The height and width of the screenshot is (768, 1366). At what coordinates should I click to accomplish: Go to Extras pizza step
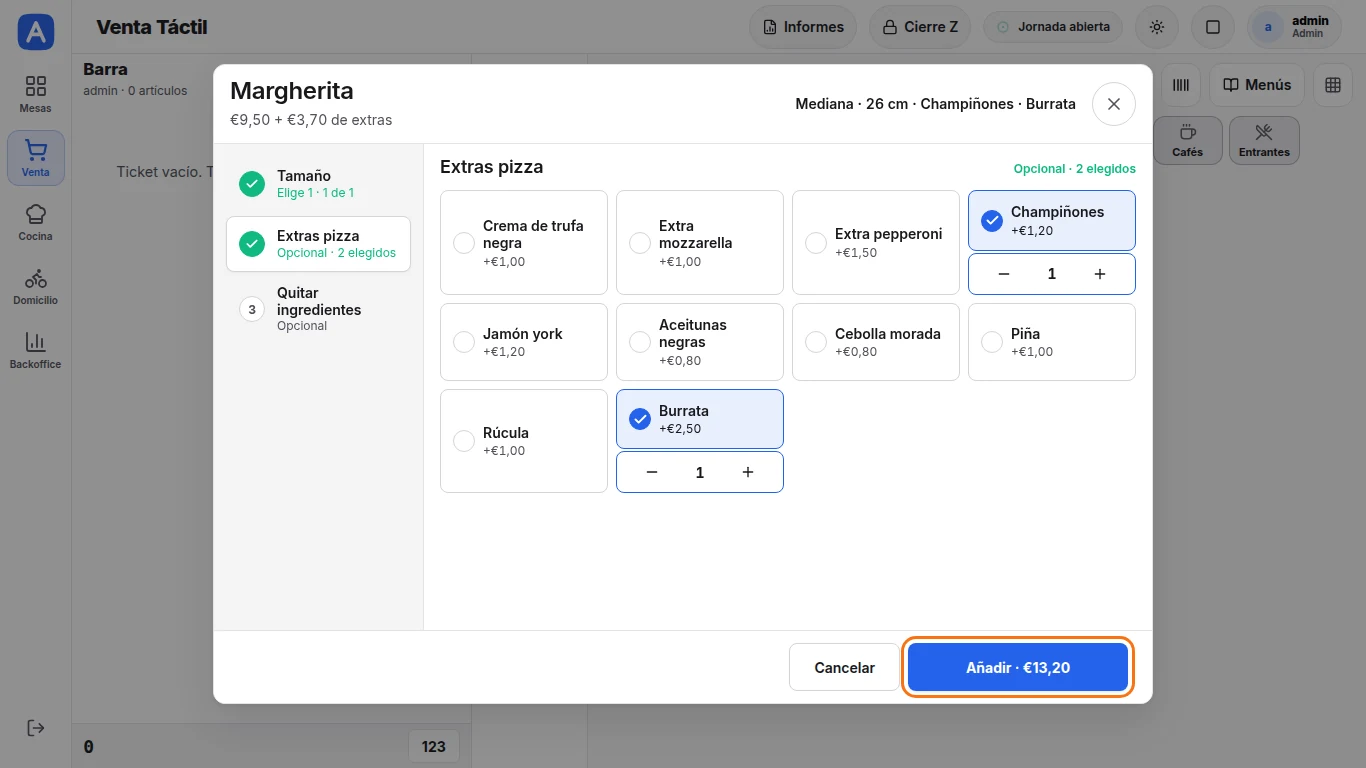point(318,244)
